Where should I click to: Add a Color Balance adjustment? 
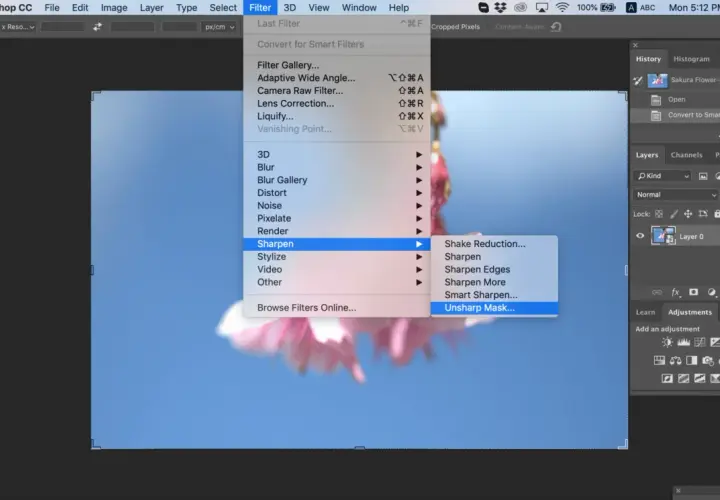pyautogui.click(x=675, y=360)
